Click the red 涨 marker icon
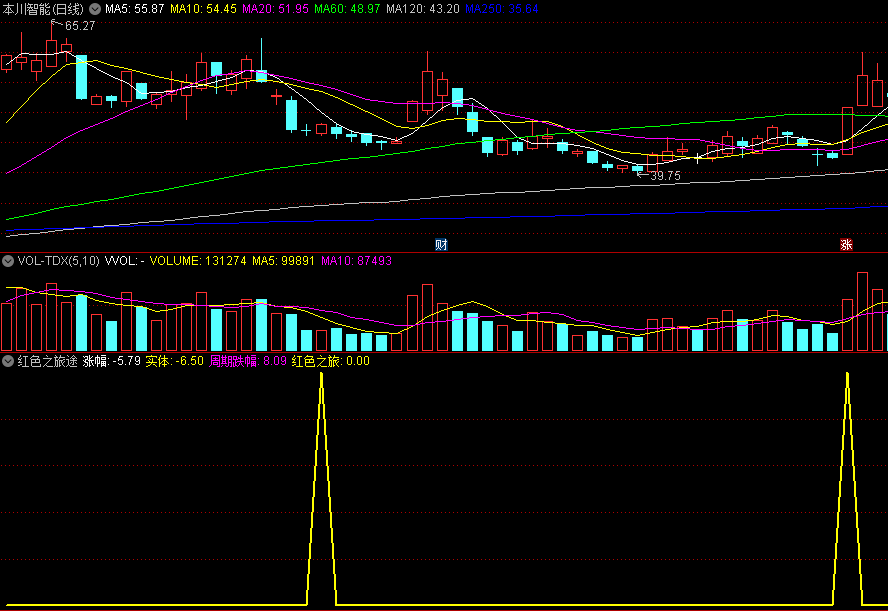 (x=846, y=245)
